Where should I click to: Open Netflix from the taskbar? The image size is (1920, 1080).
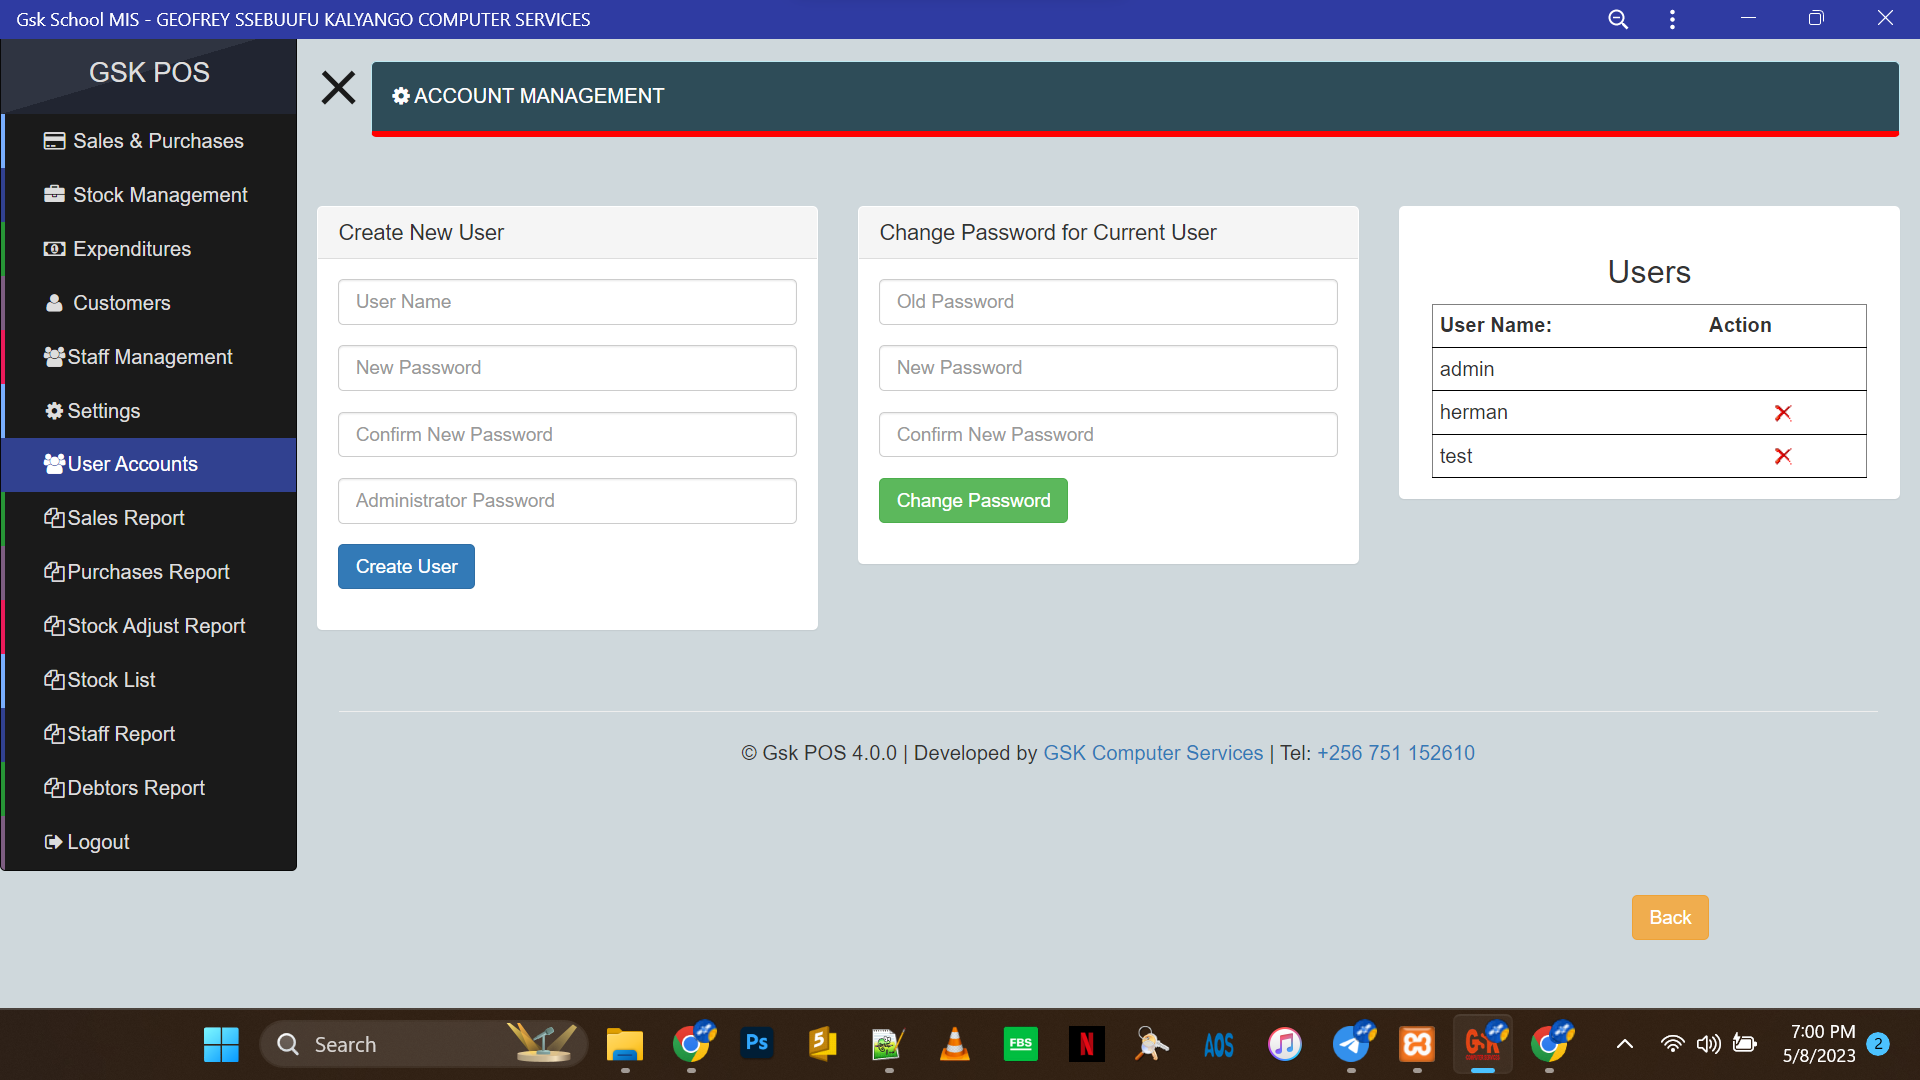[1086, 1044]
